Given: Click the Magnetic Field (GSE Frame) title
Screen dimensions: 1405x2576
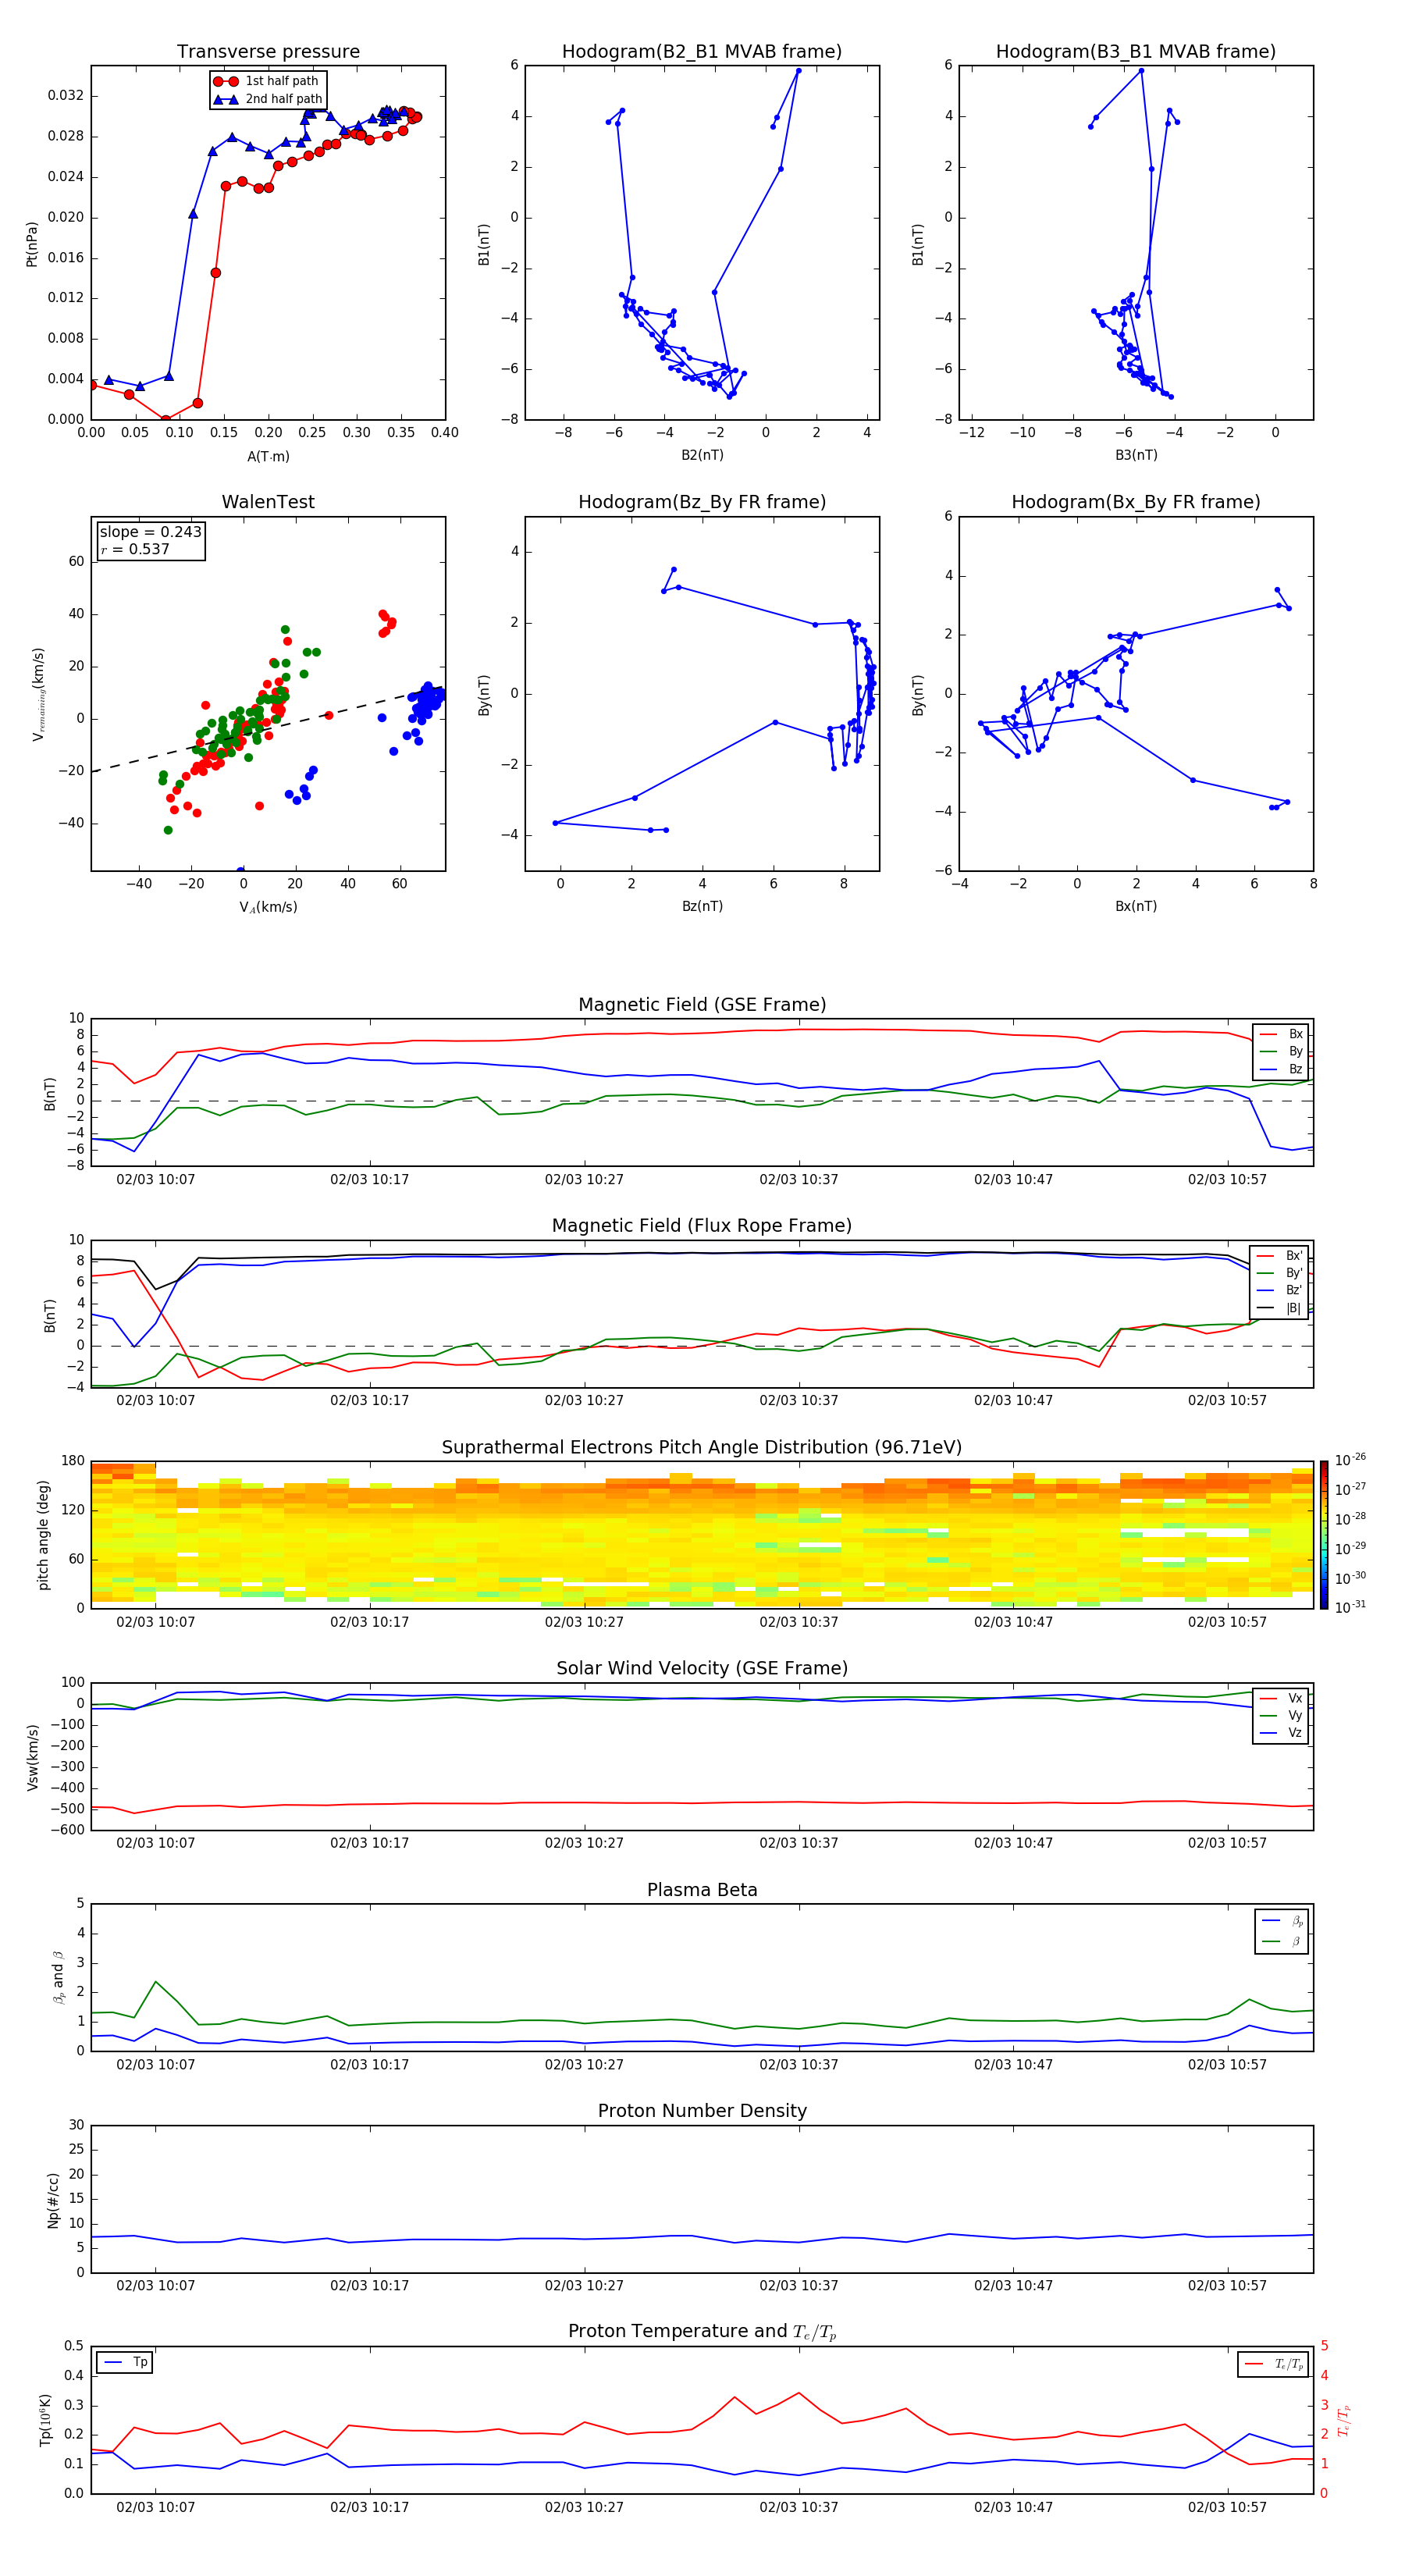Looking at the screenshot, I should (x=702, y=1005).
